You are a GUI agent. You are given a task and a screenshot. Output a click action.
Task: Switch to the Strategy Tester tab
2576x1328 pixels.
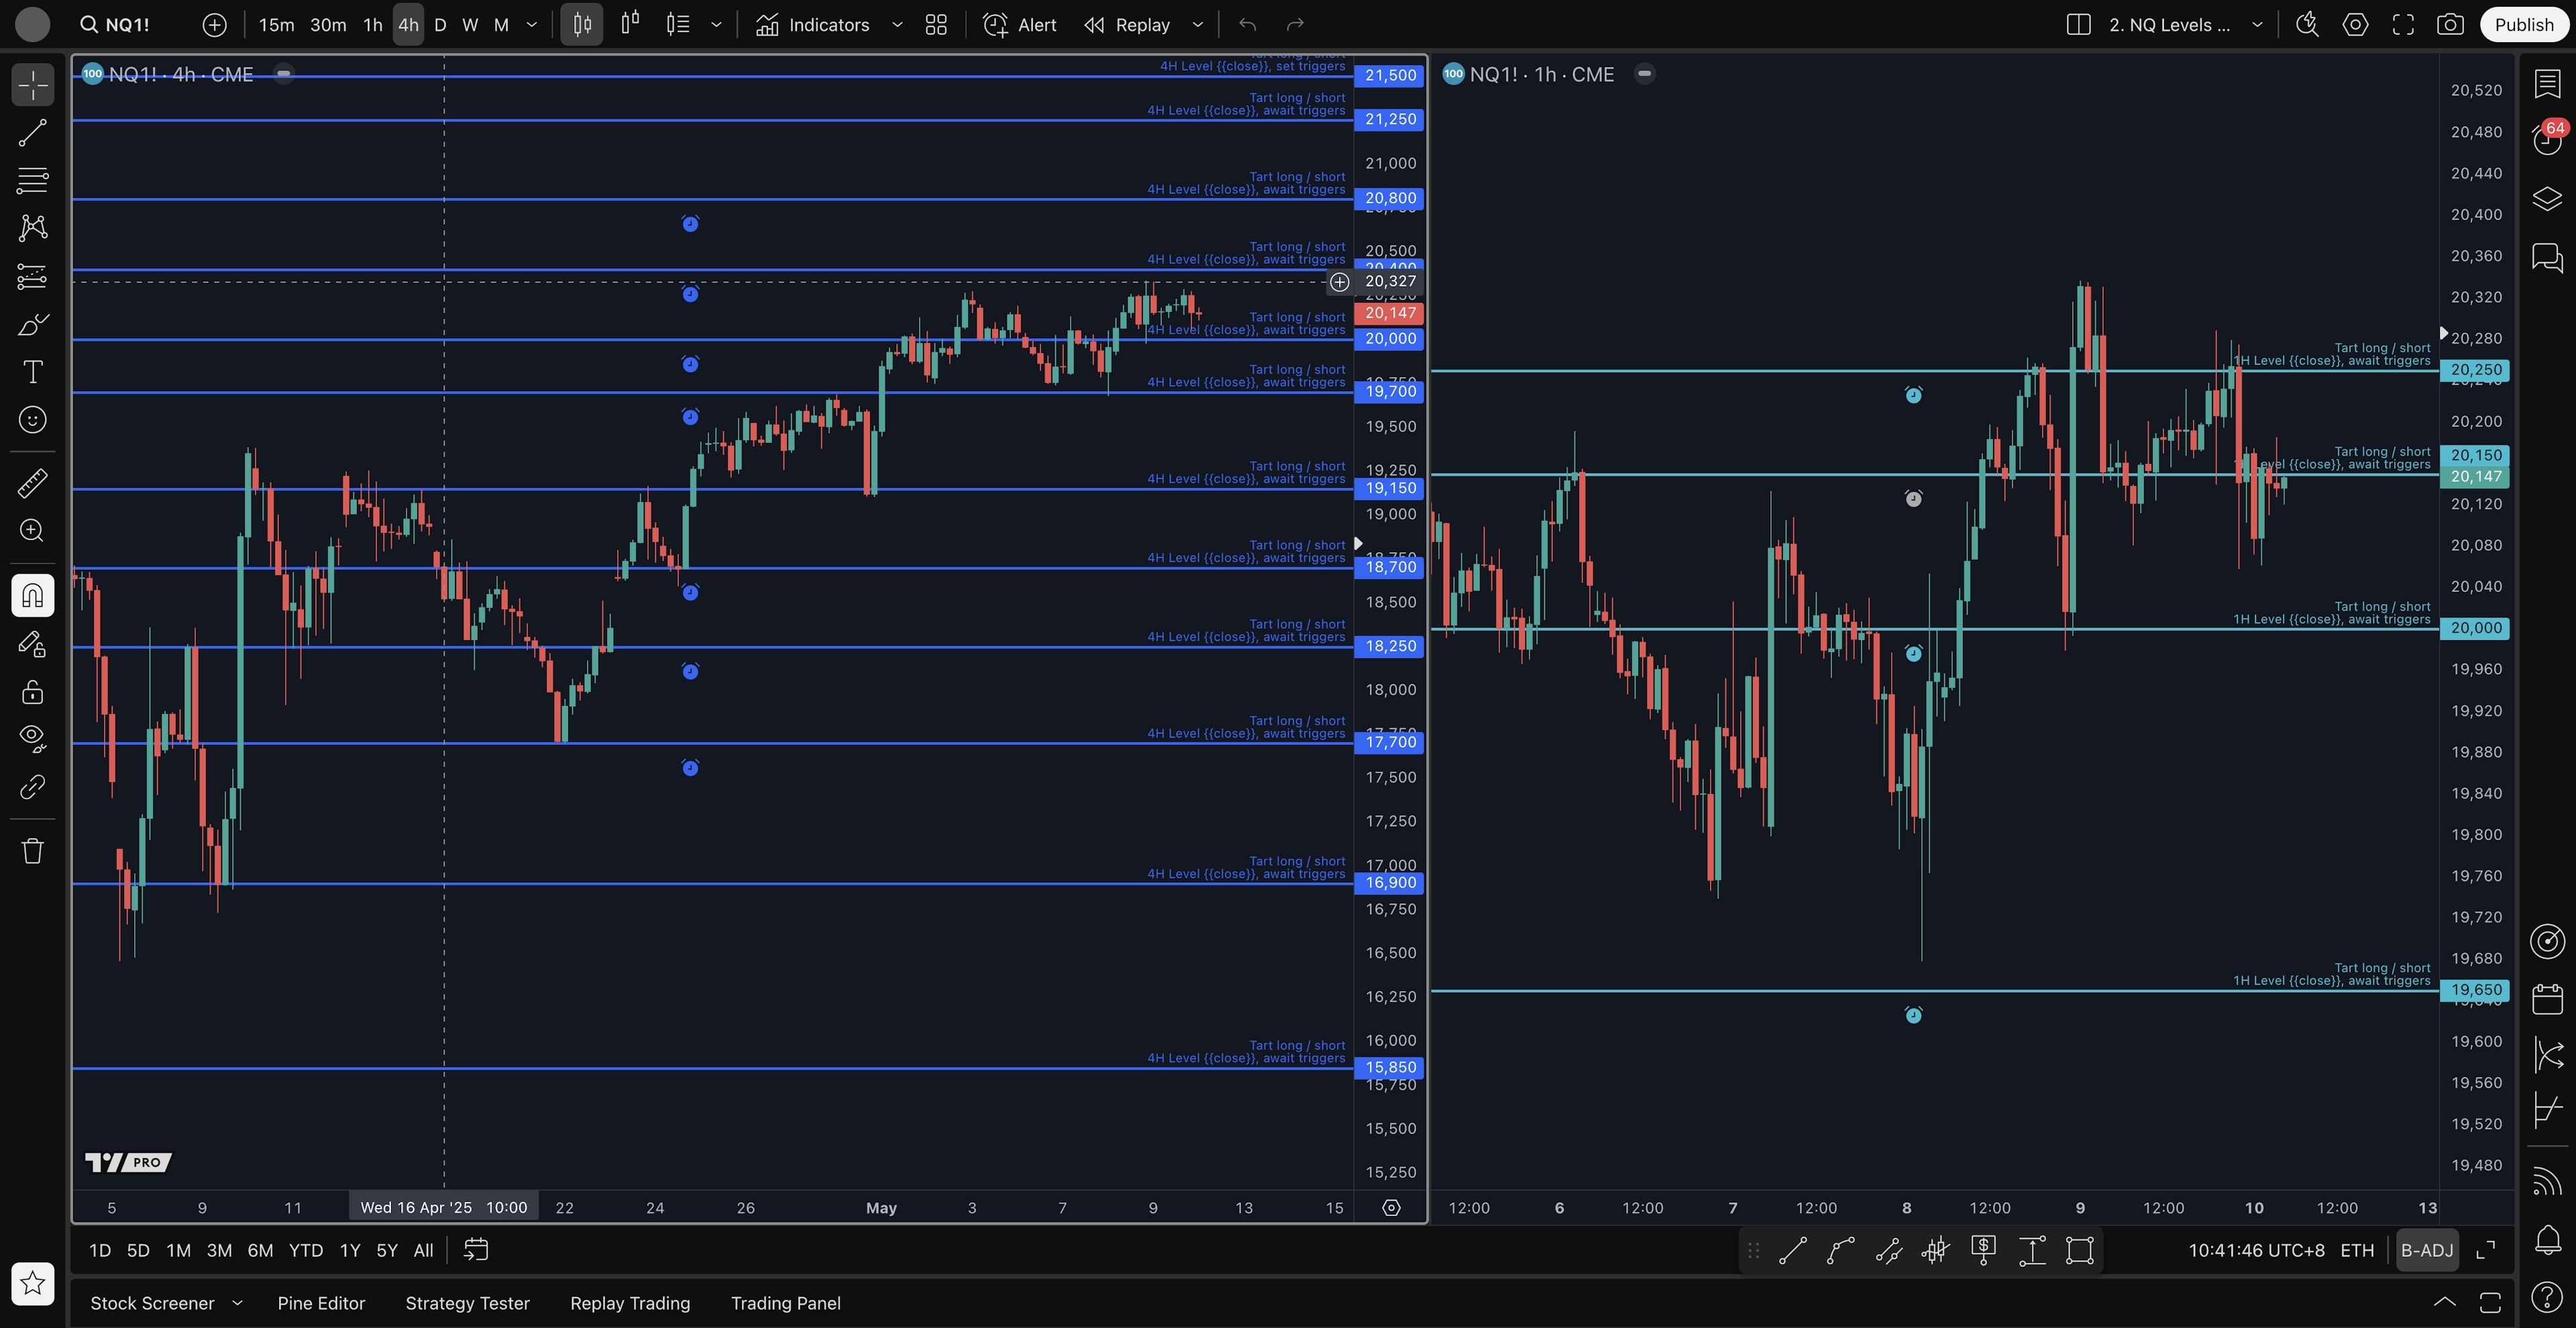pyautogui.click(x=467, y=1303)
